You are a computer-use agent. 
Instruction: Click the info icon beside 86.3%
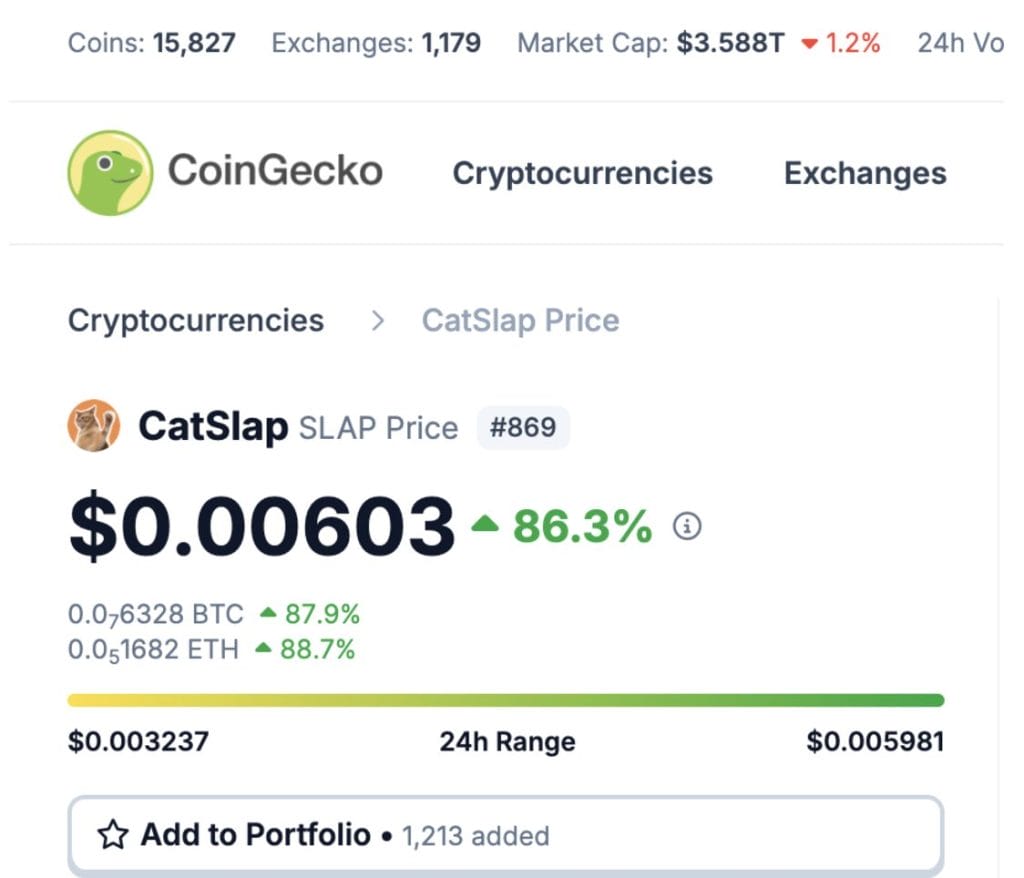tap(687, 526)
